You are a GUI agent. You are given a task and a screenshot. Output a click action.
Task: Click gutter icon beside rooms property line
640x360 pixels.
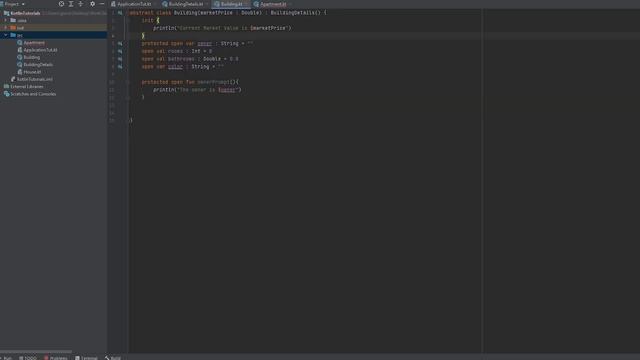click(120, 51)
